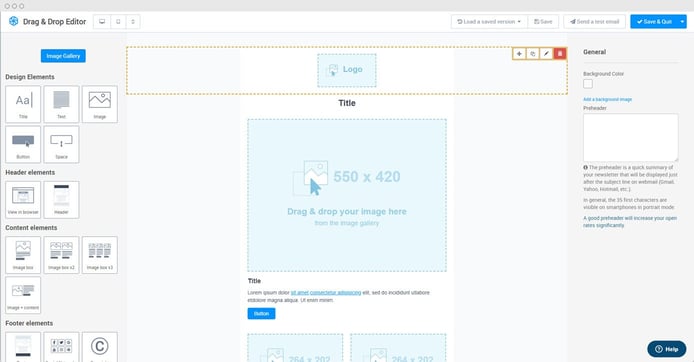Screen dimensions: 694x362
Task: Click the good preheader open rates link
Action: [x=630, y=222]
